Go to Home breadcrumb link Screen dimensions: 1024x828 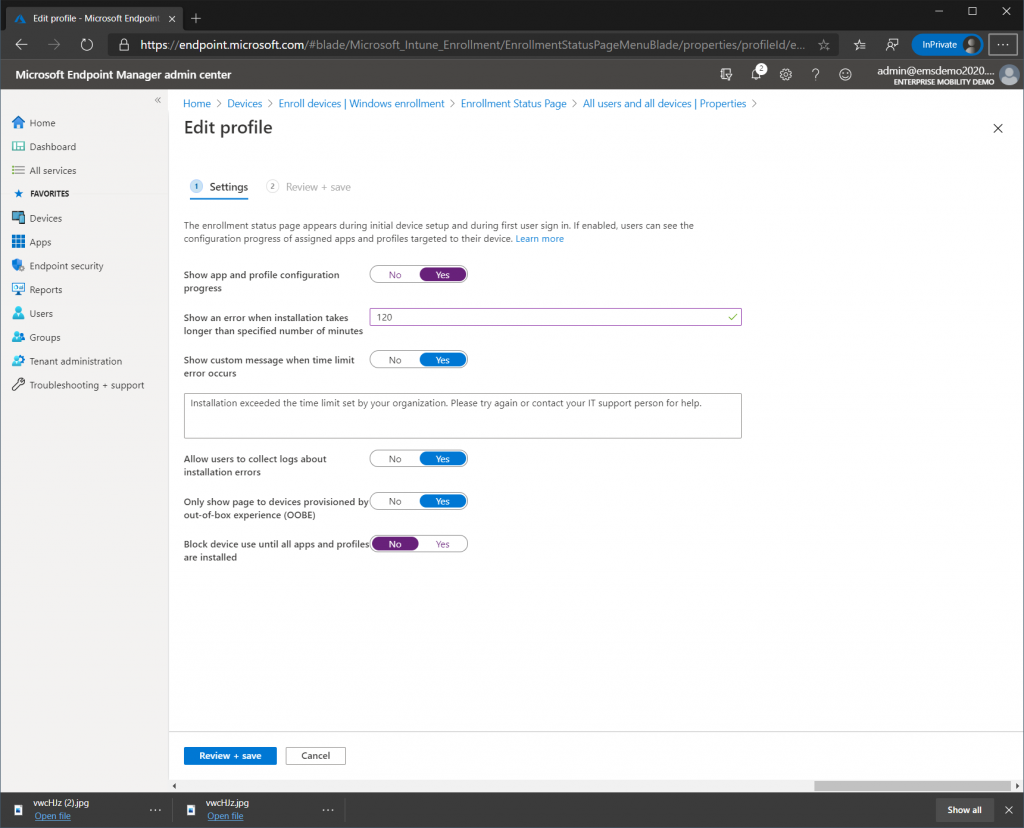pos(197,104)
